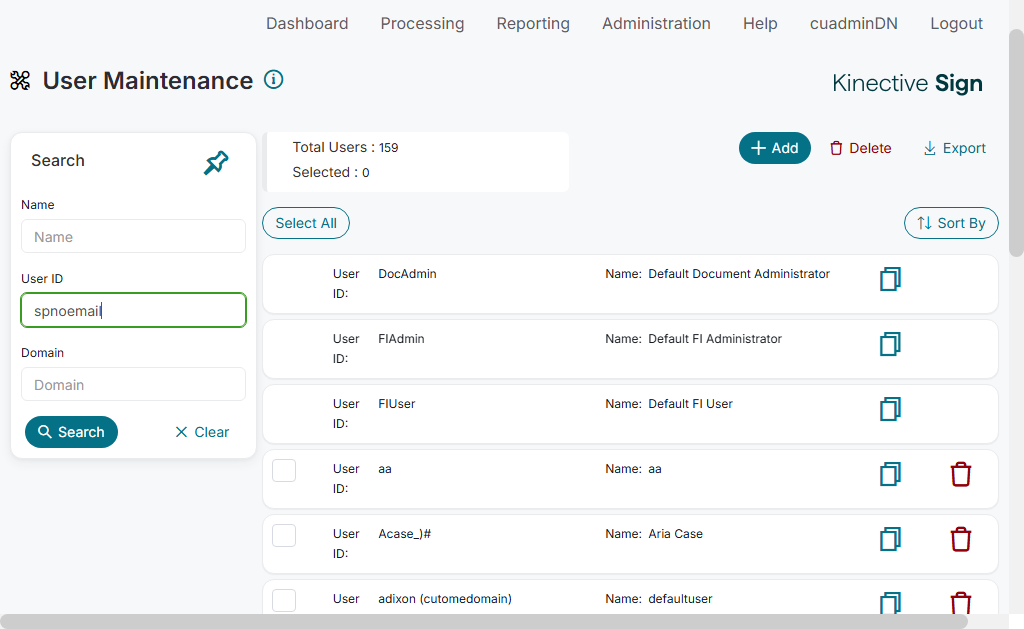This screenshot has height=629, width=1024.
Task: Delete user aa with trash icon
Action: click(x=960, y=474)
